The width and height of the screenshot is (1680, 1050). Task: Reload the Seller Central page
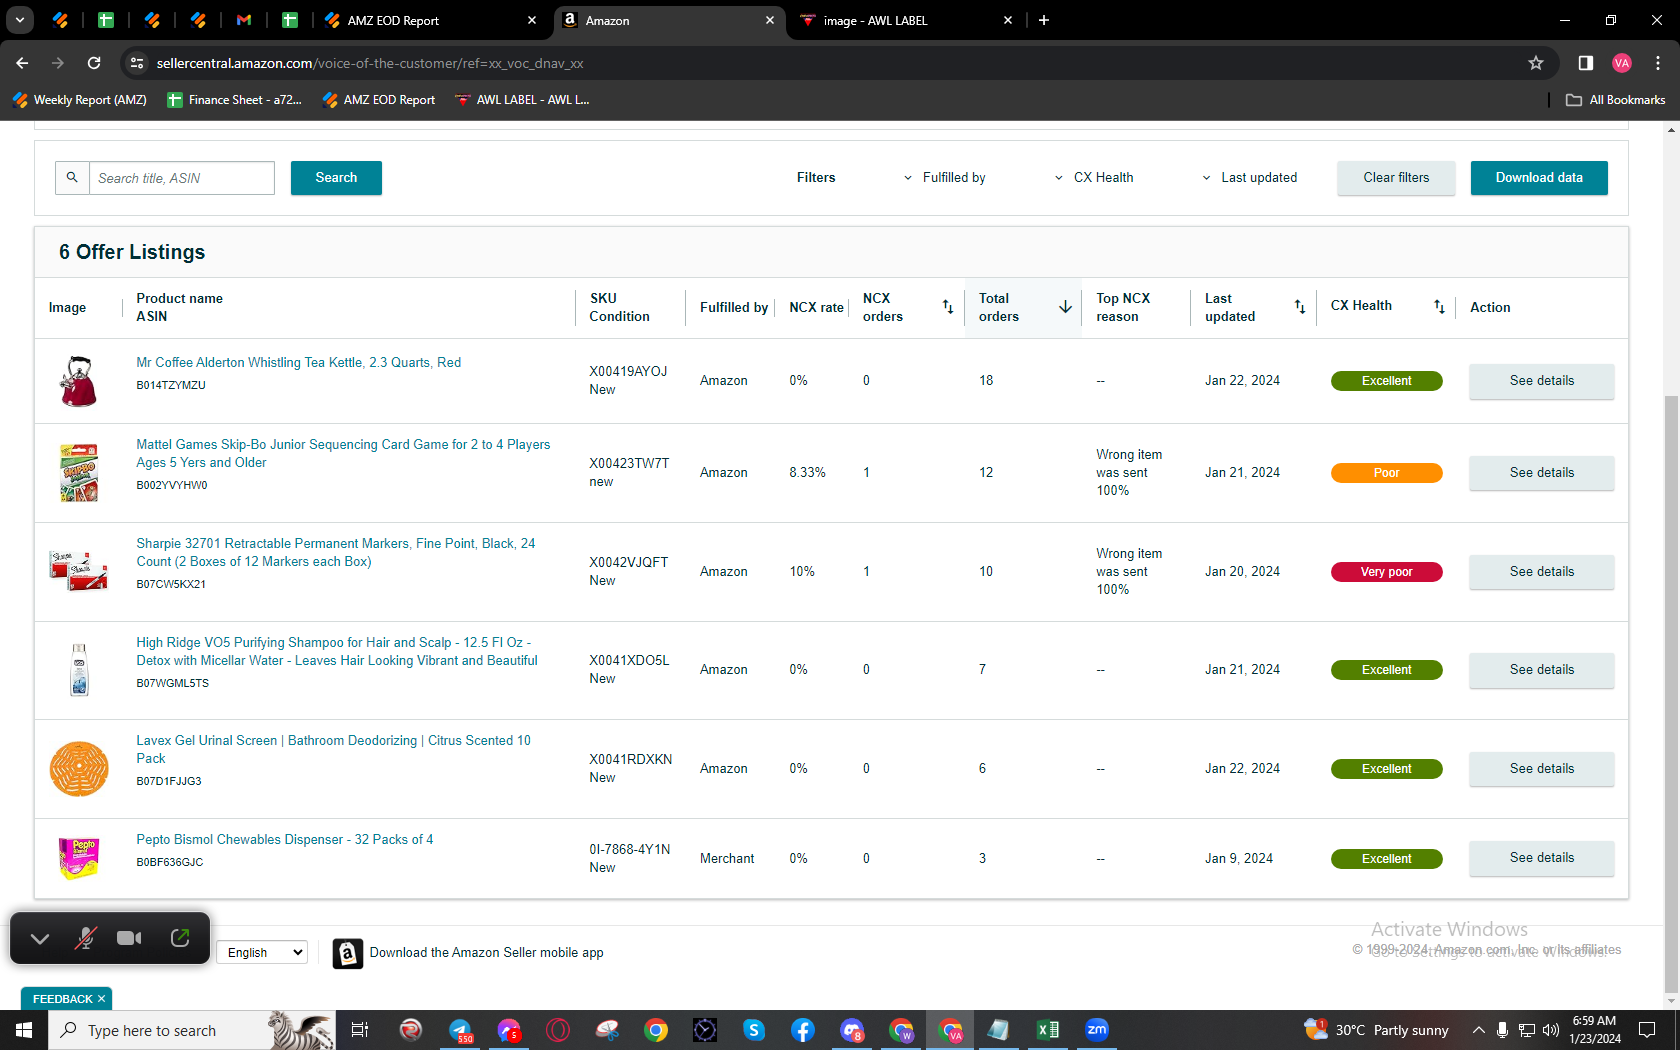[94, 63]
